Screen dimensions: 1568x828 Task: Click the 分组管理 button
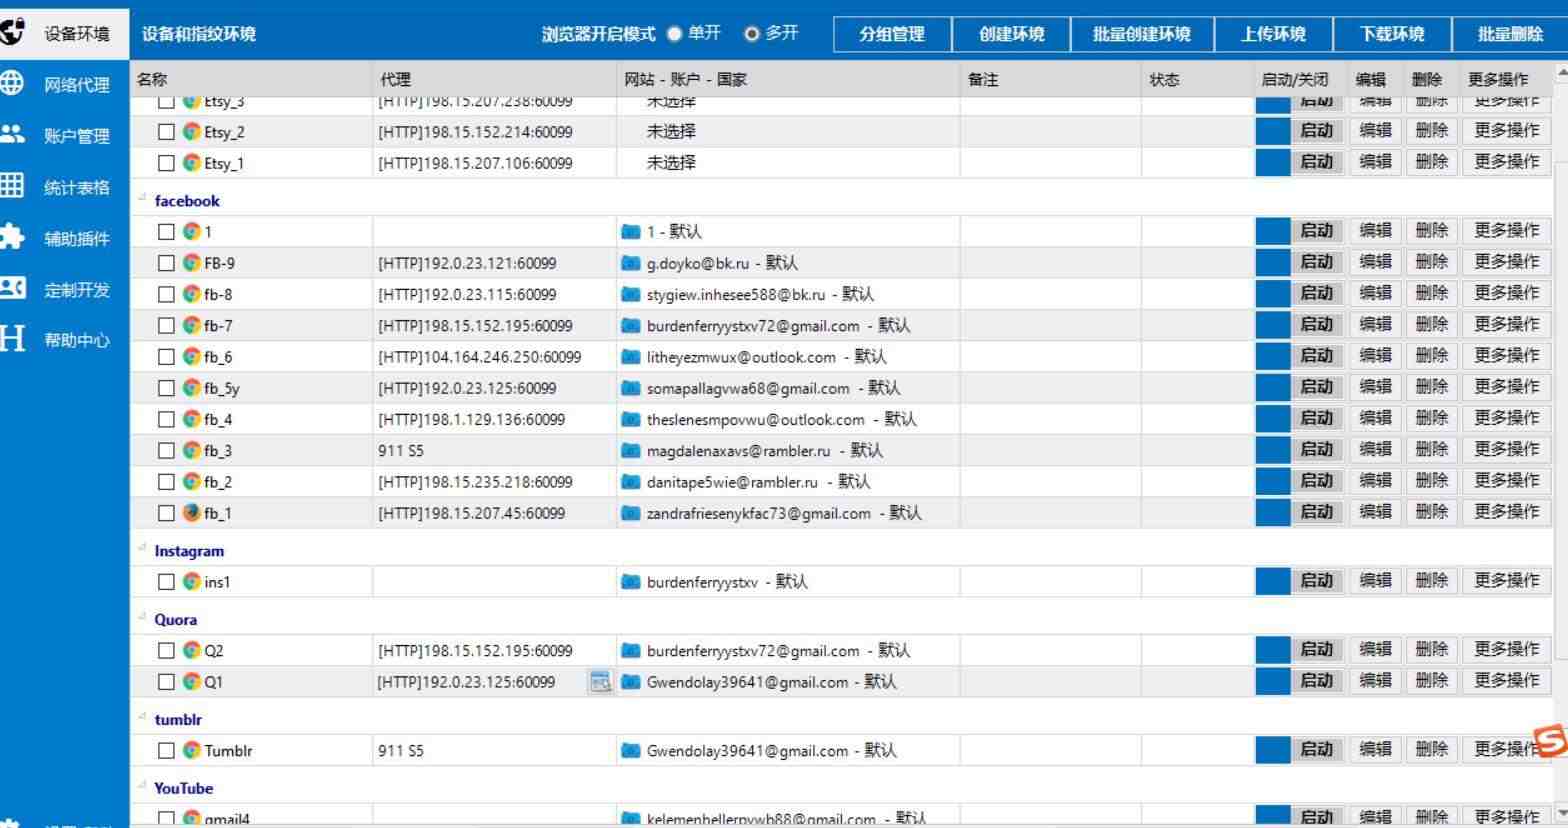tap(892, 34)
